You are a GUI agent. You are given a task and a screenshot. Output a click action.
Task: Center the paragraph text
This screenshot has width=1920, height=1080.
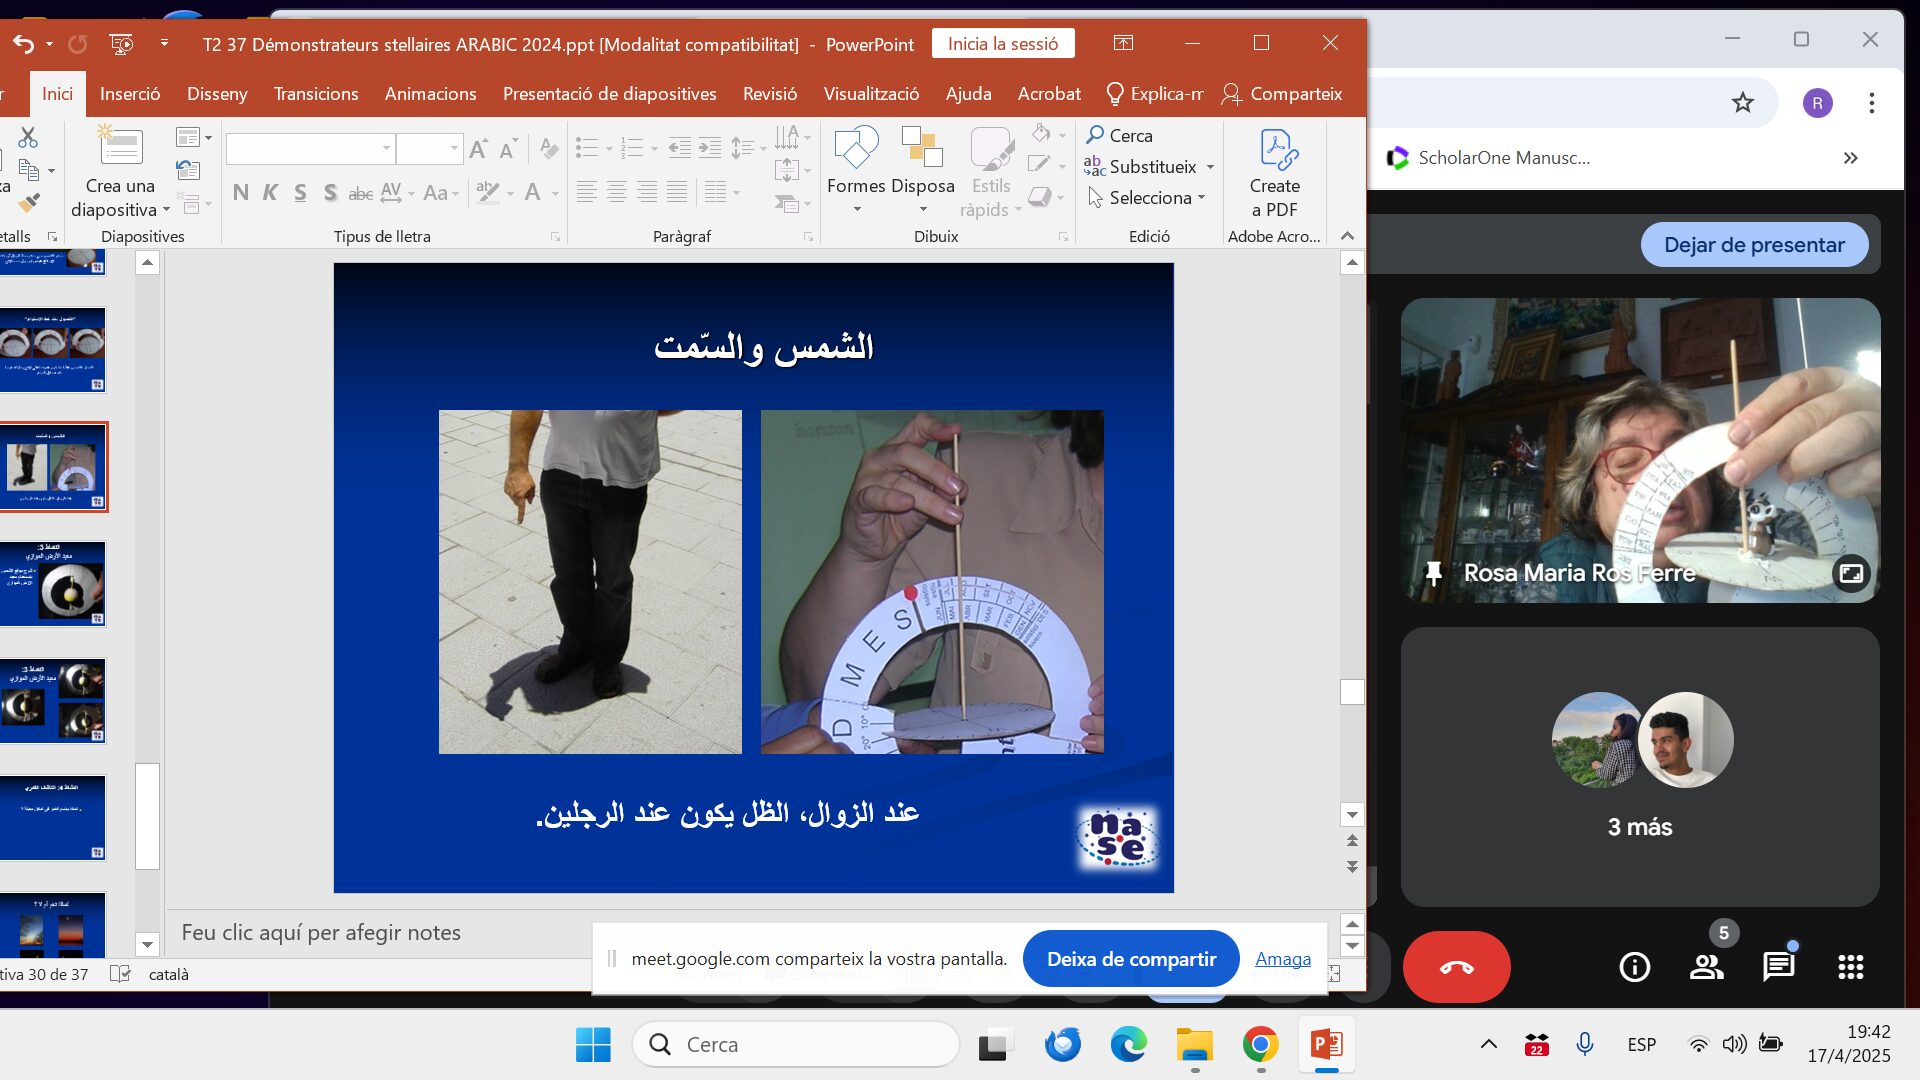point(617,192)
